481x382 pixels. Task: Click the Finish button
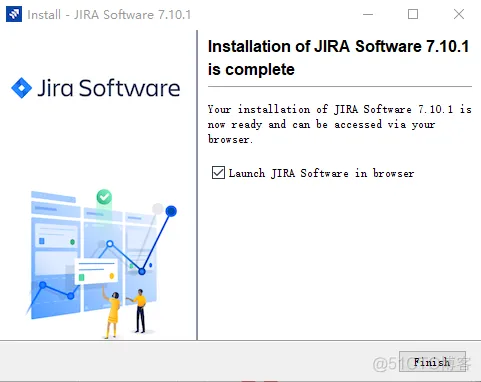coord(432,362)
